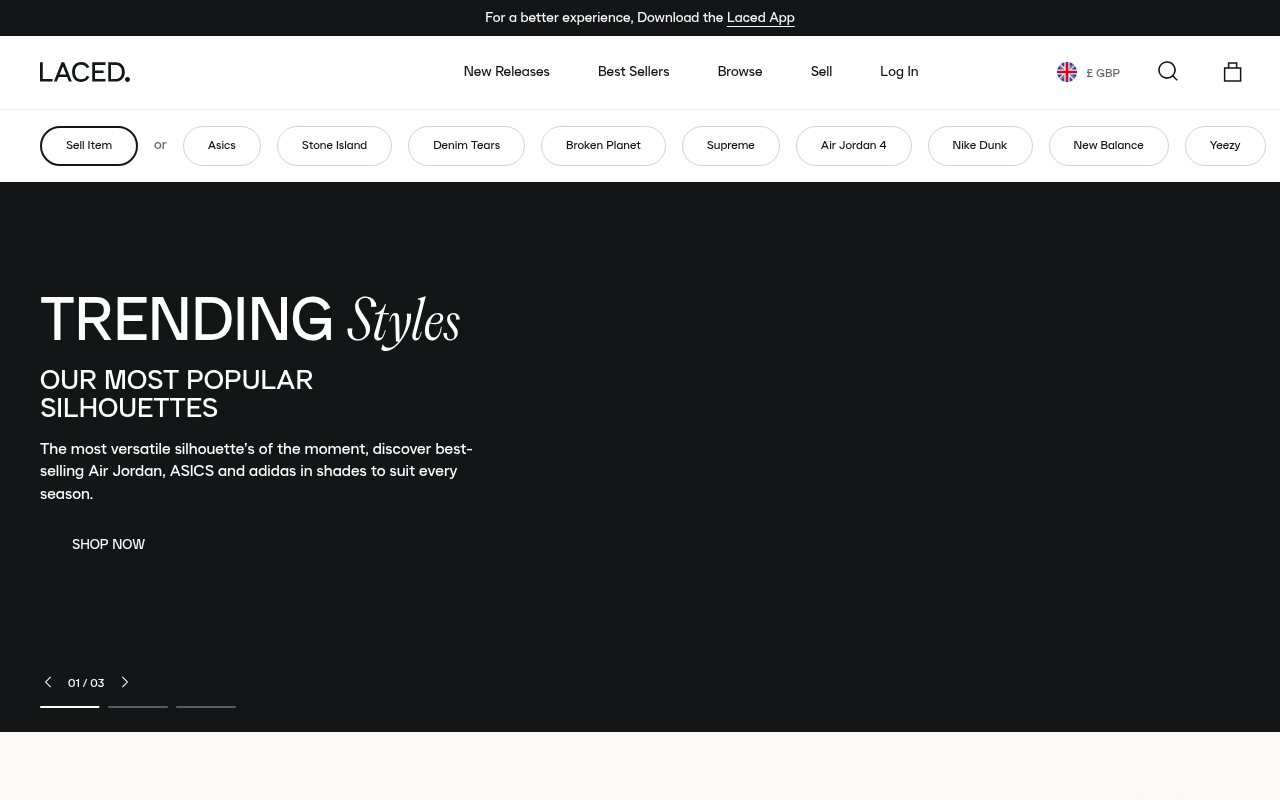Click the slide counter 01 / 03

coord(86,683)
